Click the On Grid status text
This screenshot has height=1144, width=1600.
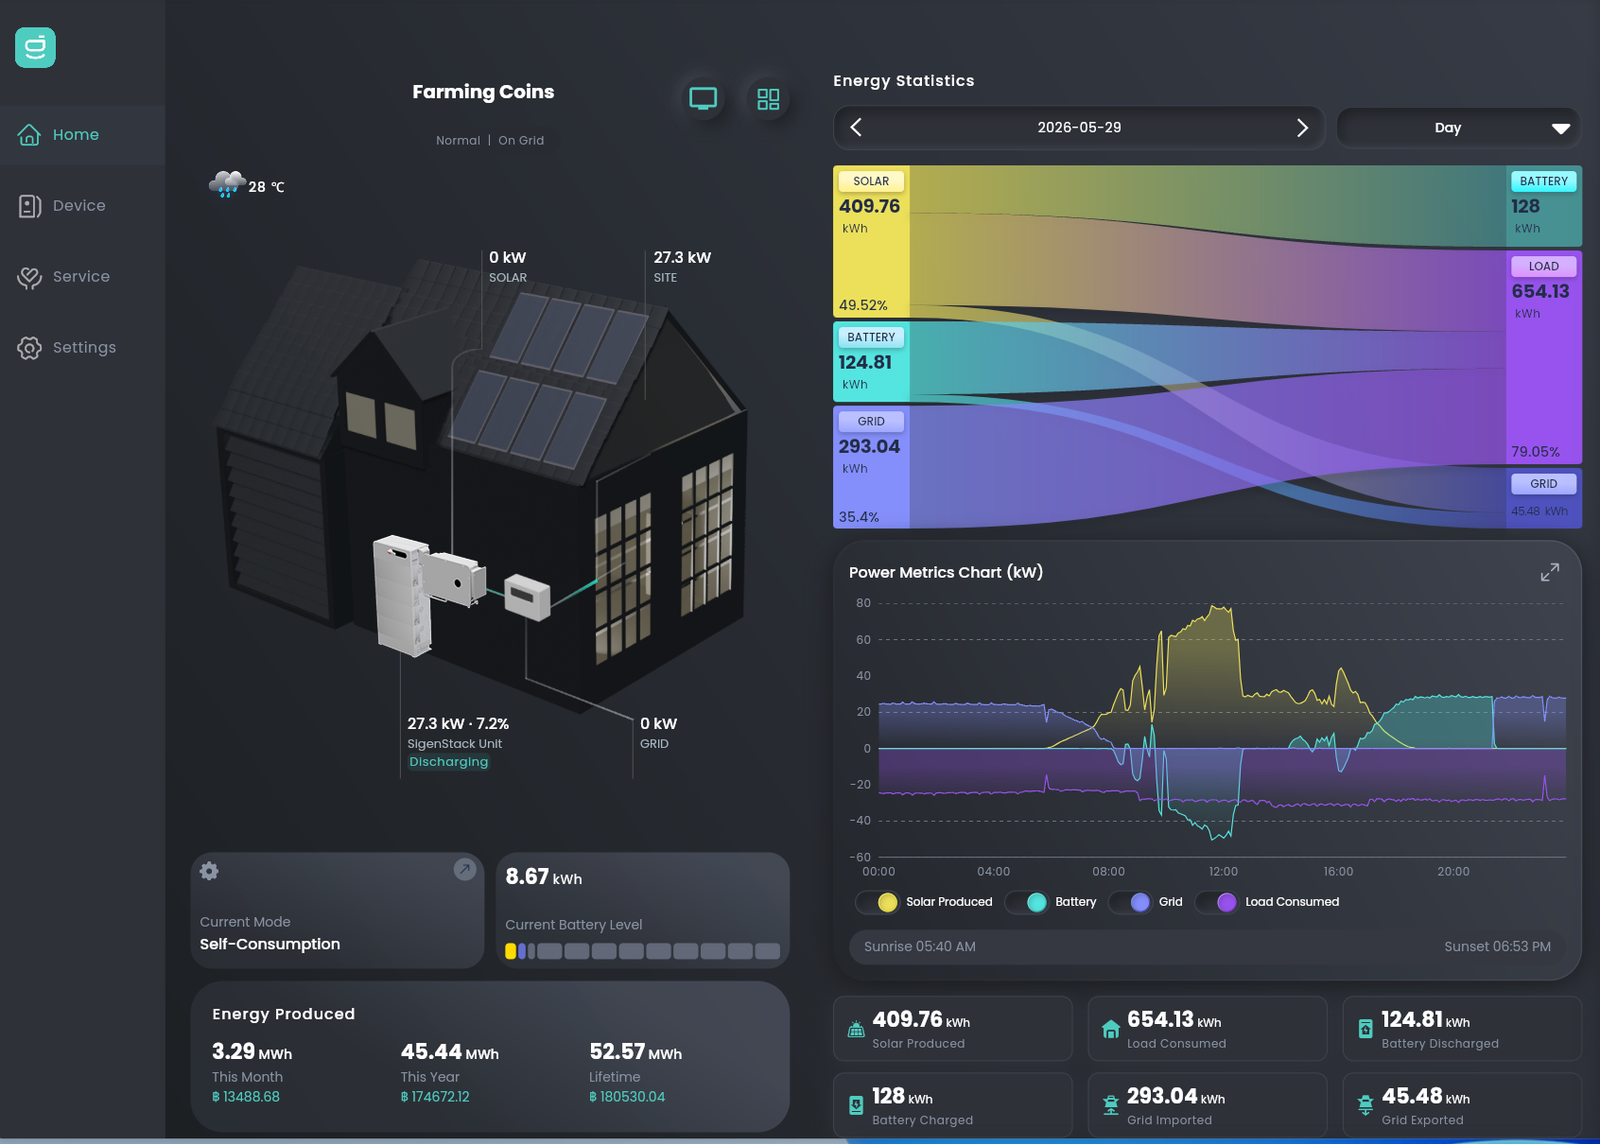pyautogui.click(x=521, y=140)
